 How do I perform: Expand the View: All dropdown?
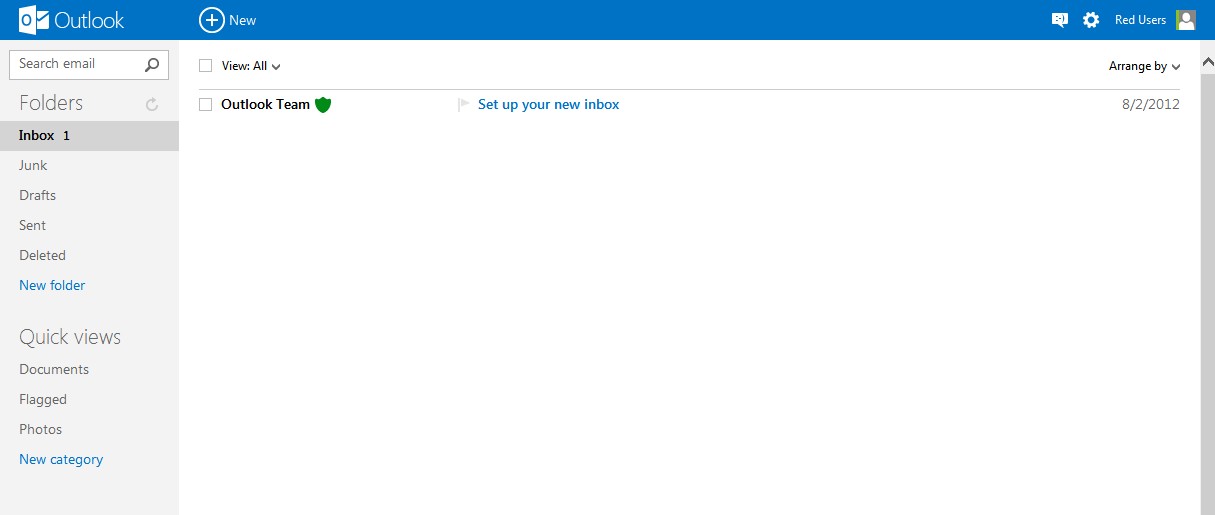(251, 66)
